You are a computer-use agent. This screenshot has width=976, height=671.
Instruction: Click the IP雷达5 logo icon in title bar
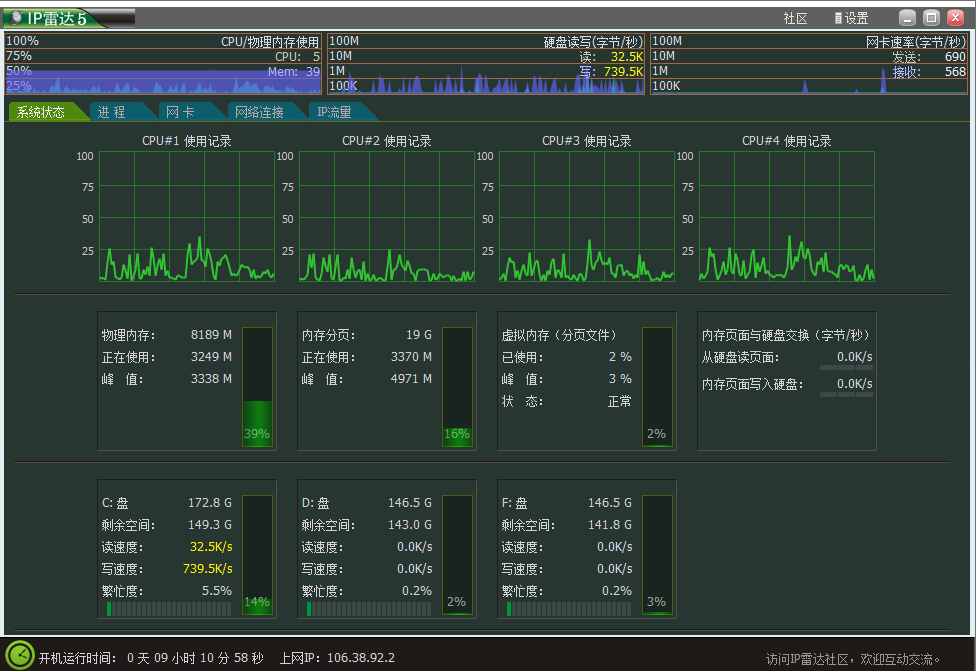click(14, 17)
